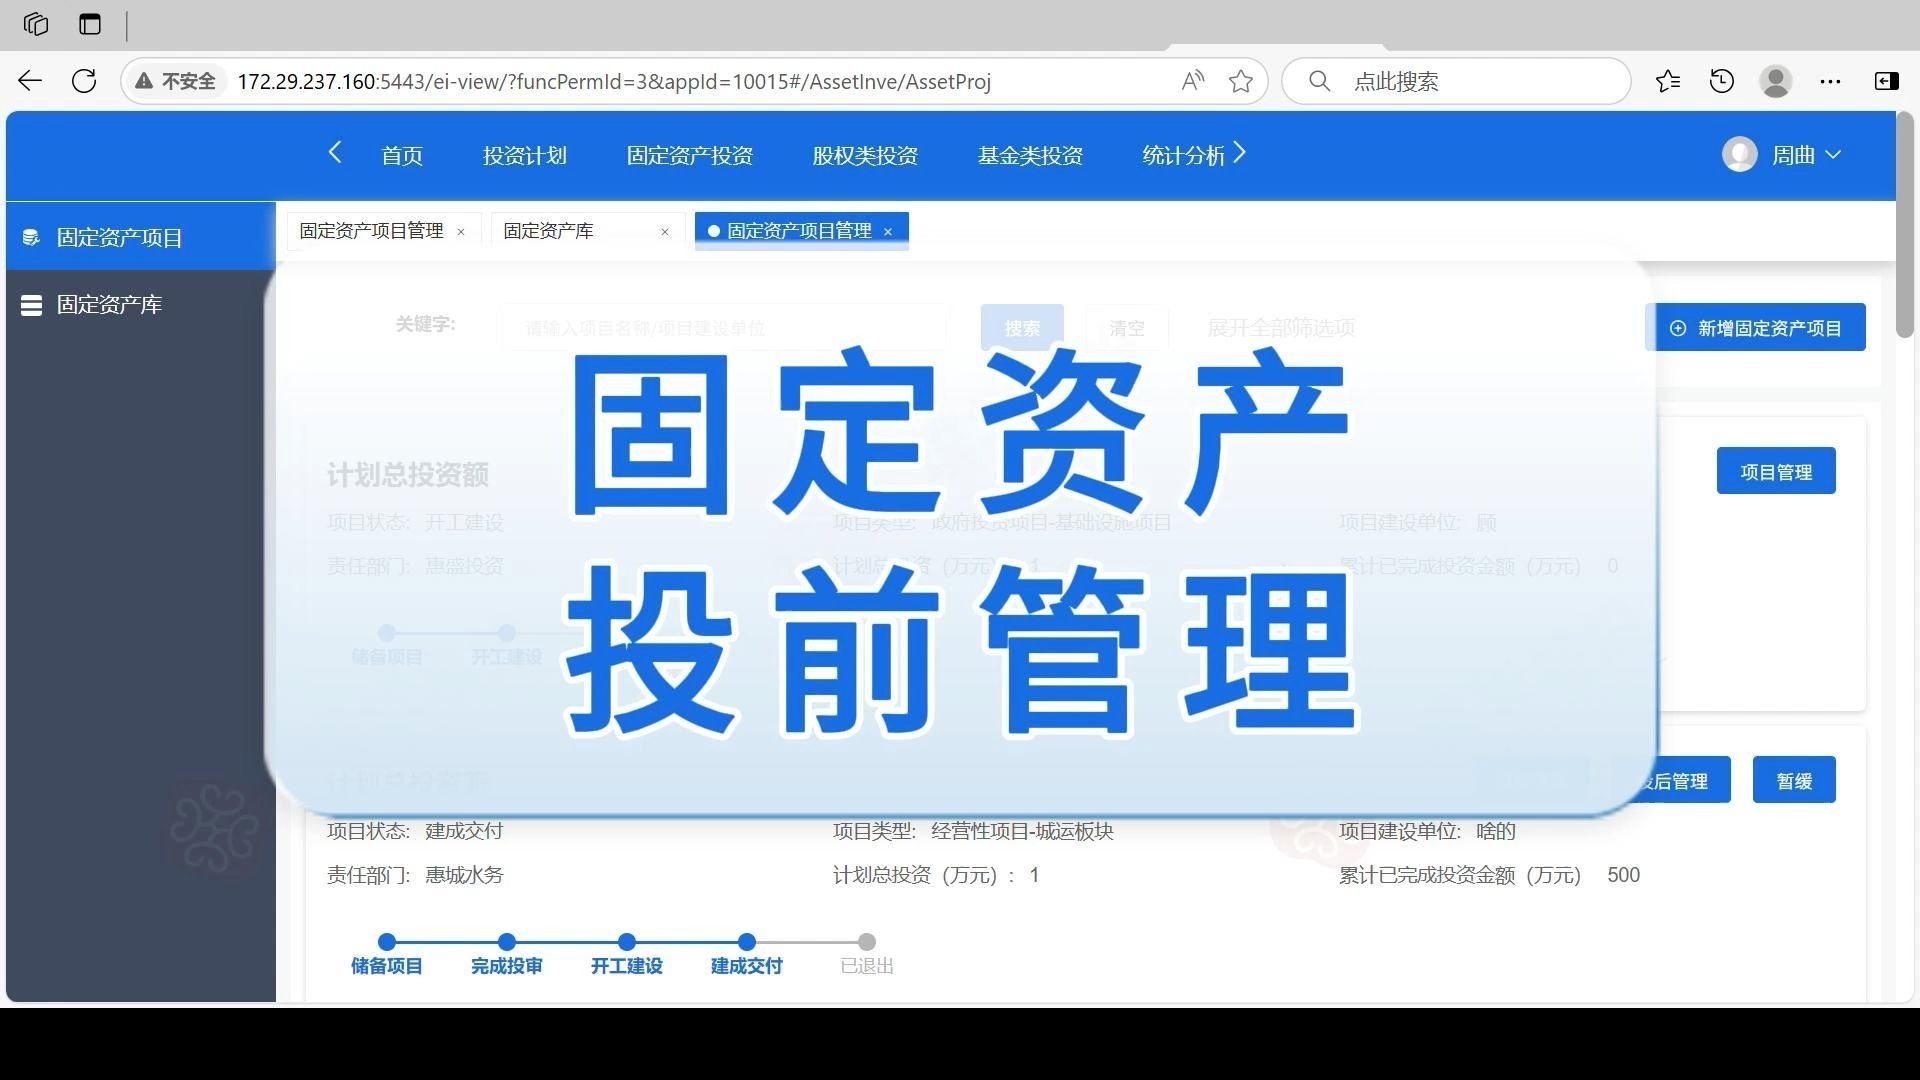Click the list icon beside 固定资产库 in sidebar
This screenshot has width=1920, height=1080.
coord(31,304)
